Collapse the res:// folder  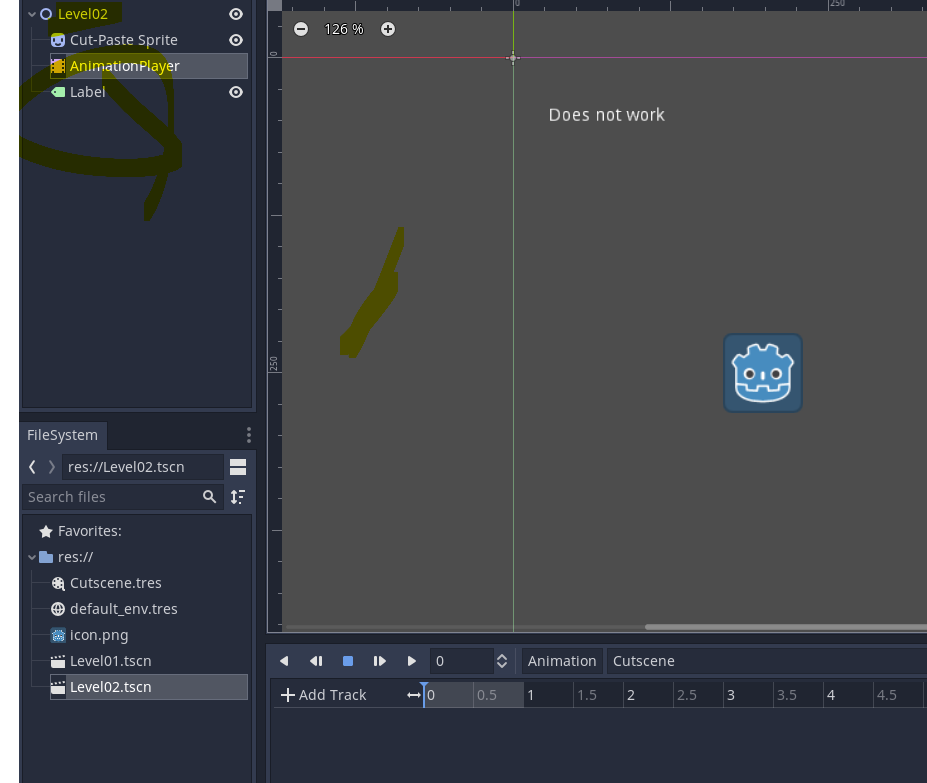pos(31,557)
